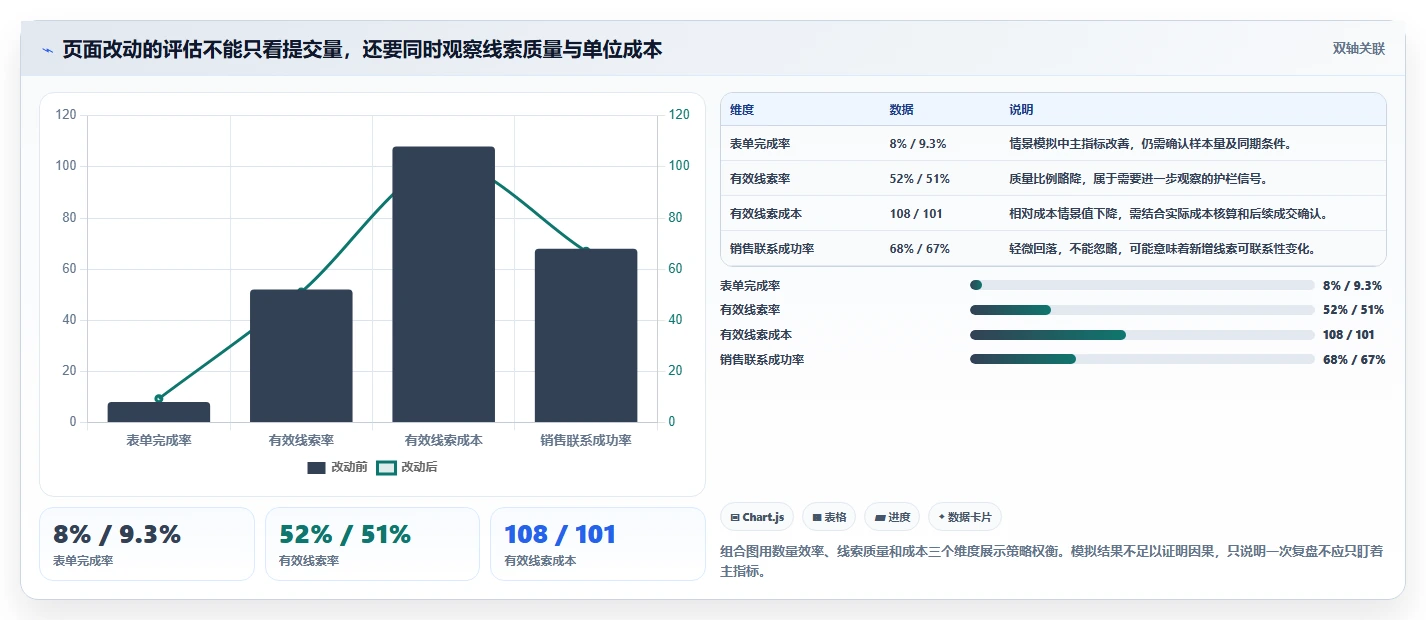
Task: Click the note starting 轻微回落
Action: point(1163,249)
